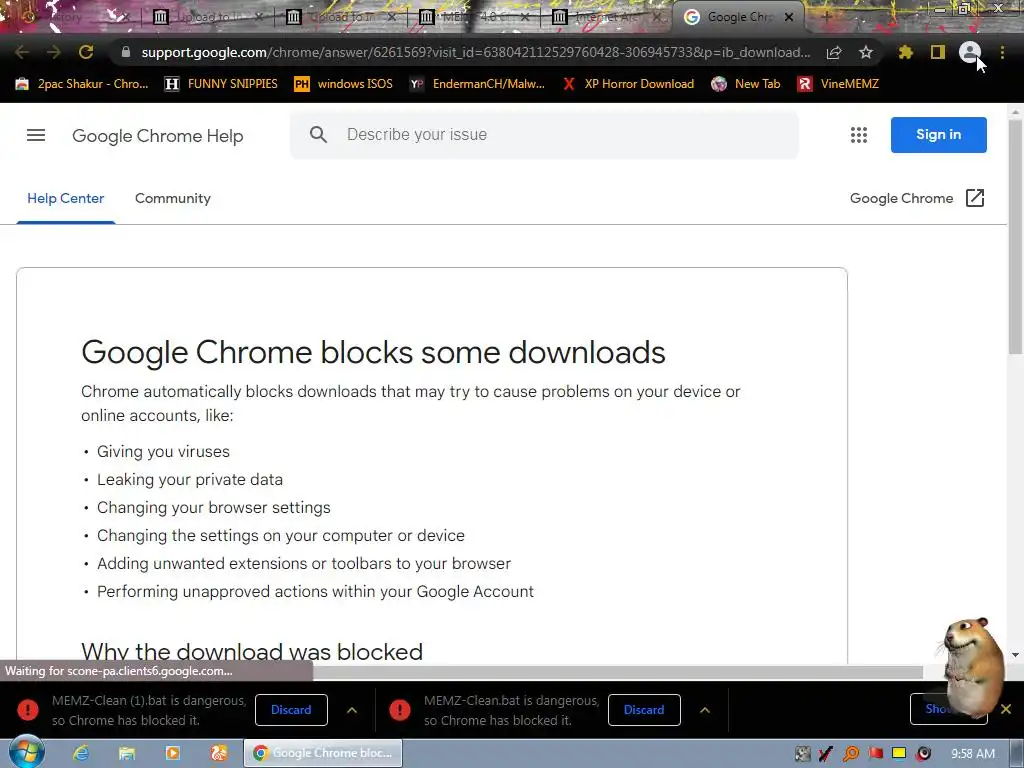The image size is (1024, 768).
Task: Click the MEMZ-Clean.bat warning icon
Action: [400, 709]
